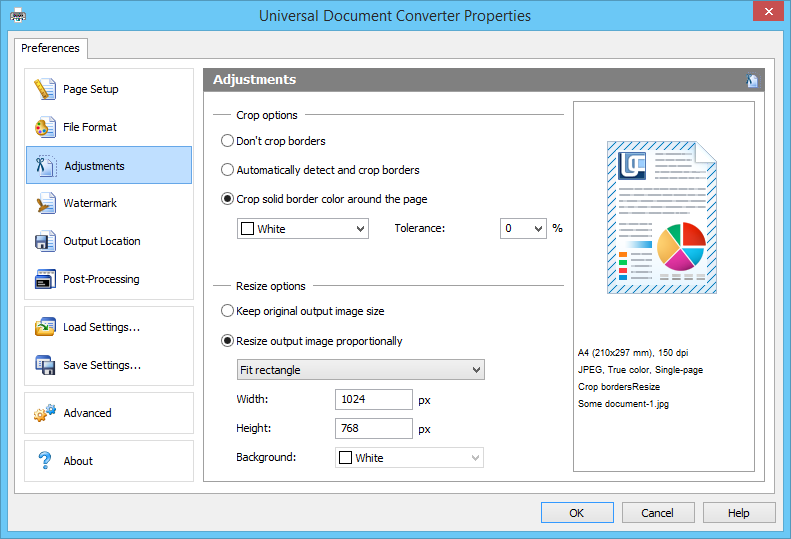This screenshot has width=791, height=539.
Task: Click the Load Settings folder icon
Action: [x=45, y=327]
